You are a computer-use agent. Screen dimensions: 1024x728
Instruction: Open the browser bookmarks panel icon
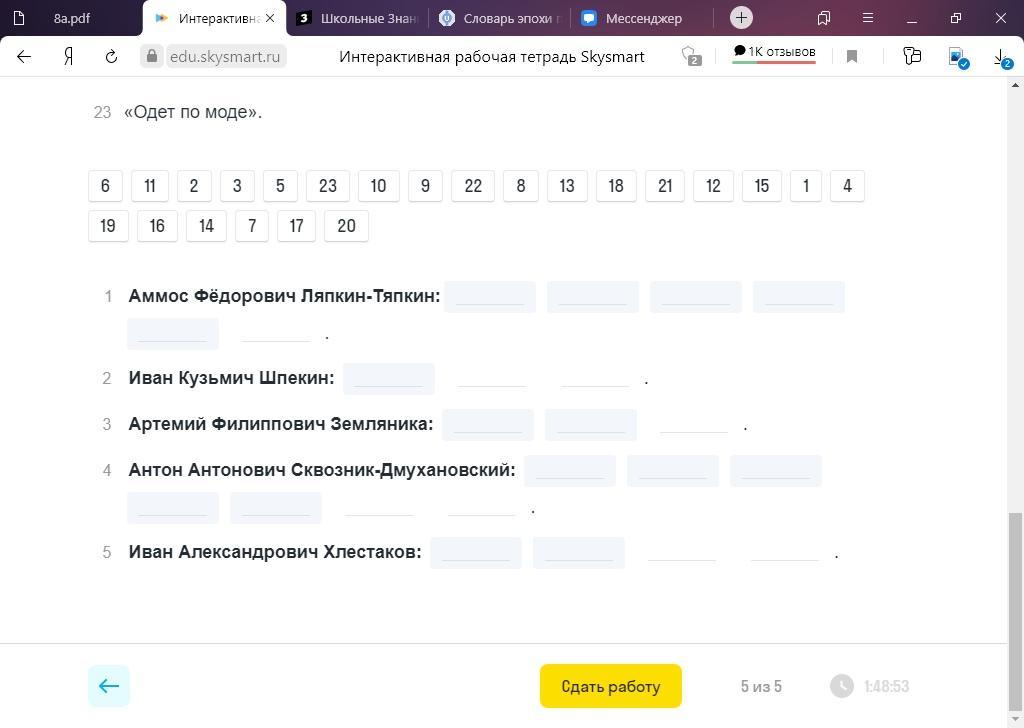(x=824, y=18)
